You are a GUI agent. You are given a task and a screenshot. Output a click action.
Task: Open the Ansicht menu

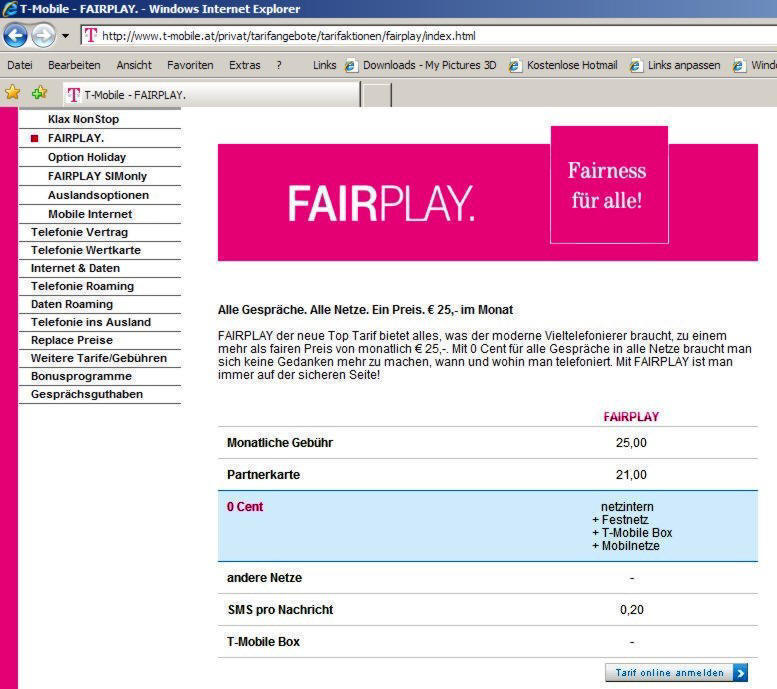[134, 65]
